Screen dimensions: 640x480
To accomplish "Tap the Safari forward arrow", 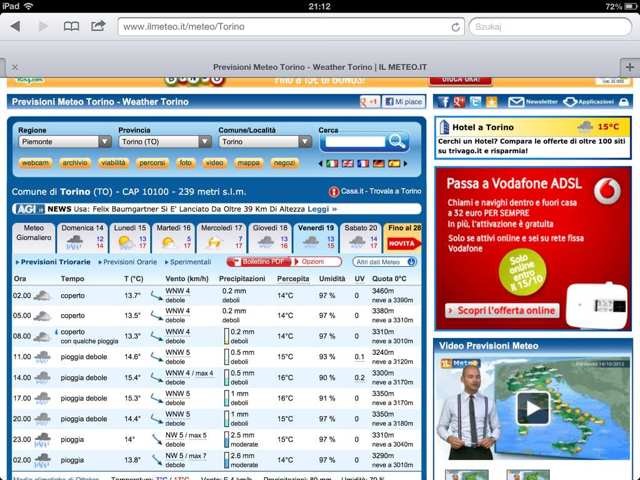I will [43, 27].
